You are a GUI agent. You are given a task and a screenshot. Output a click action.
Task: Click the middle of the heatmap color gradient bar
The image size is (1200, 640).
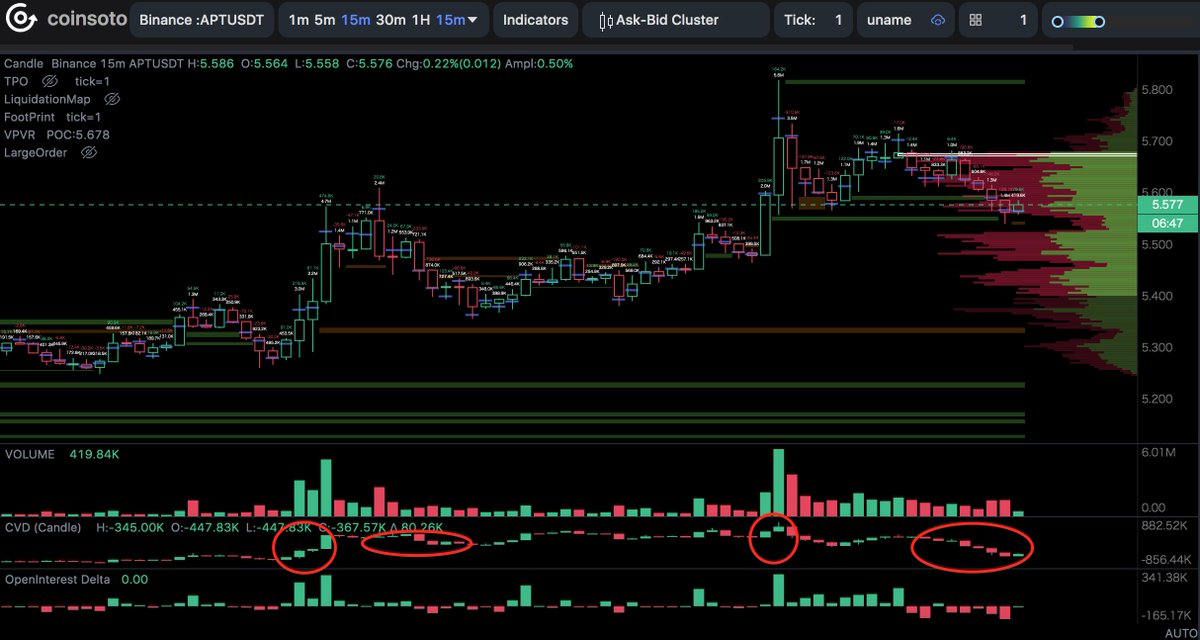(1079, 21)
